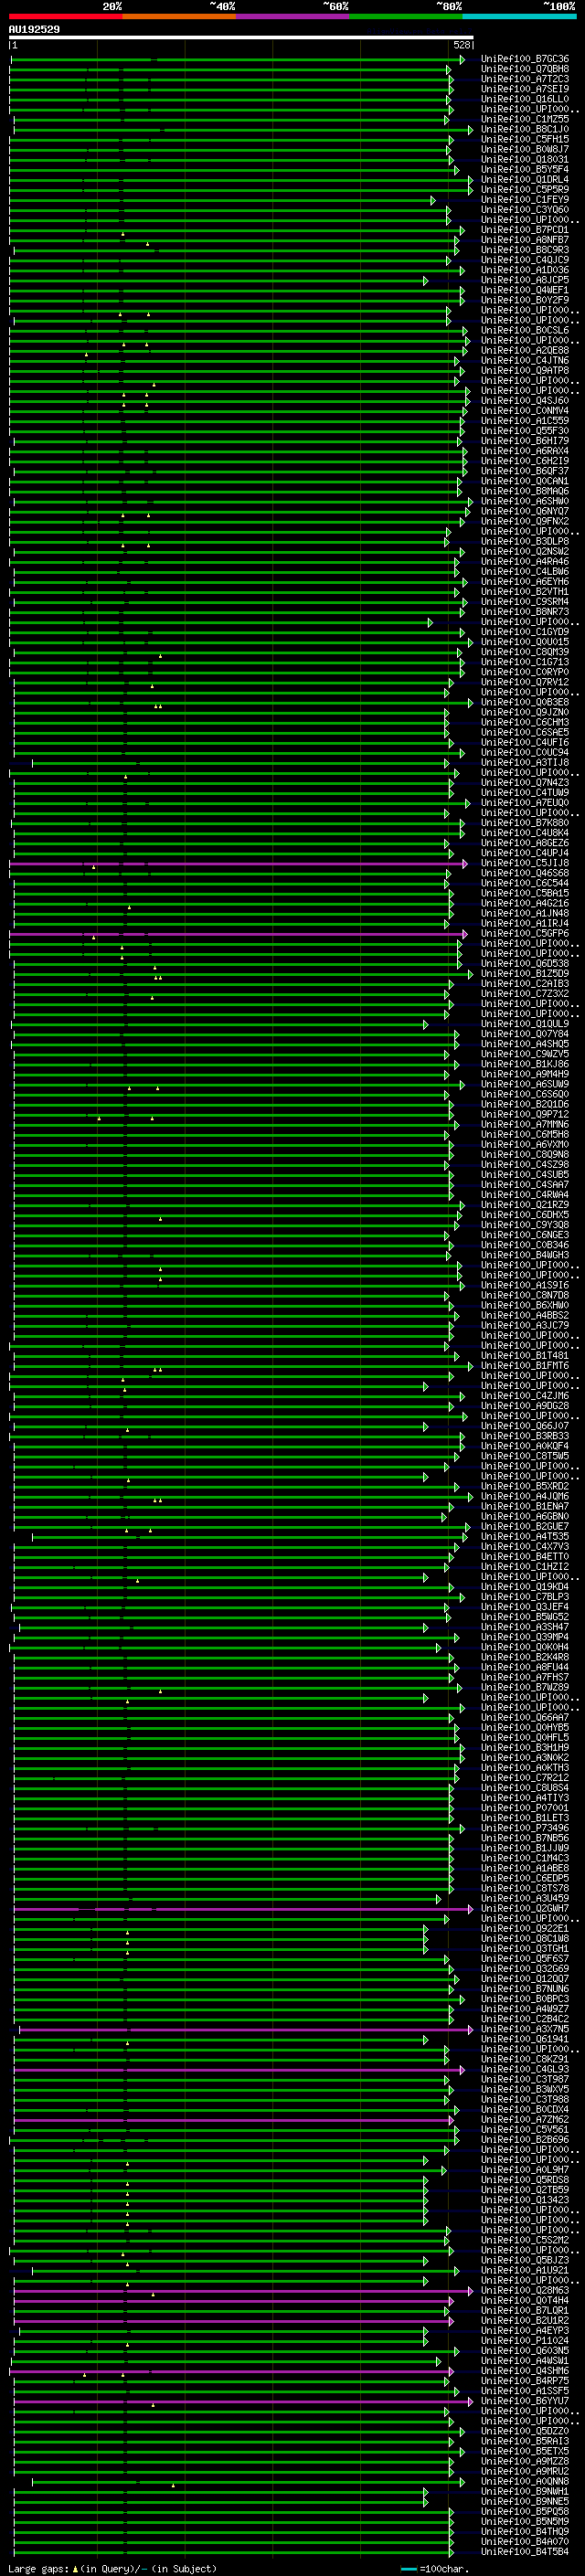Click the purple ~60% identity color segment

click(x=292, y=16)
